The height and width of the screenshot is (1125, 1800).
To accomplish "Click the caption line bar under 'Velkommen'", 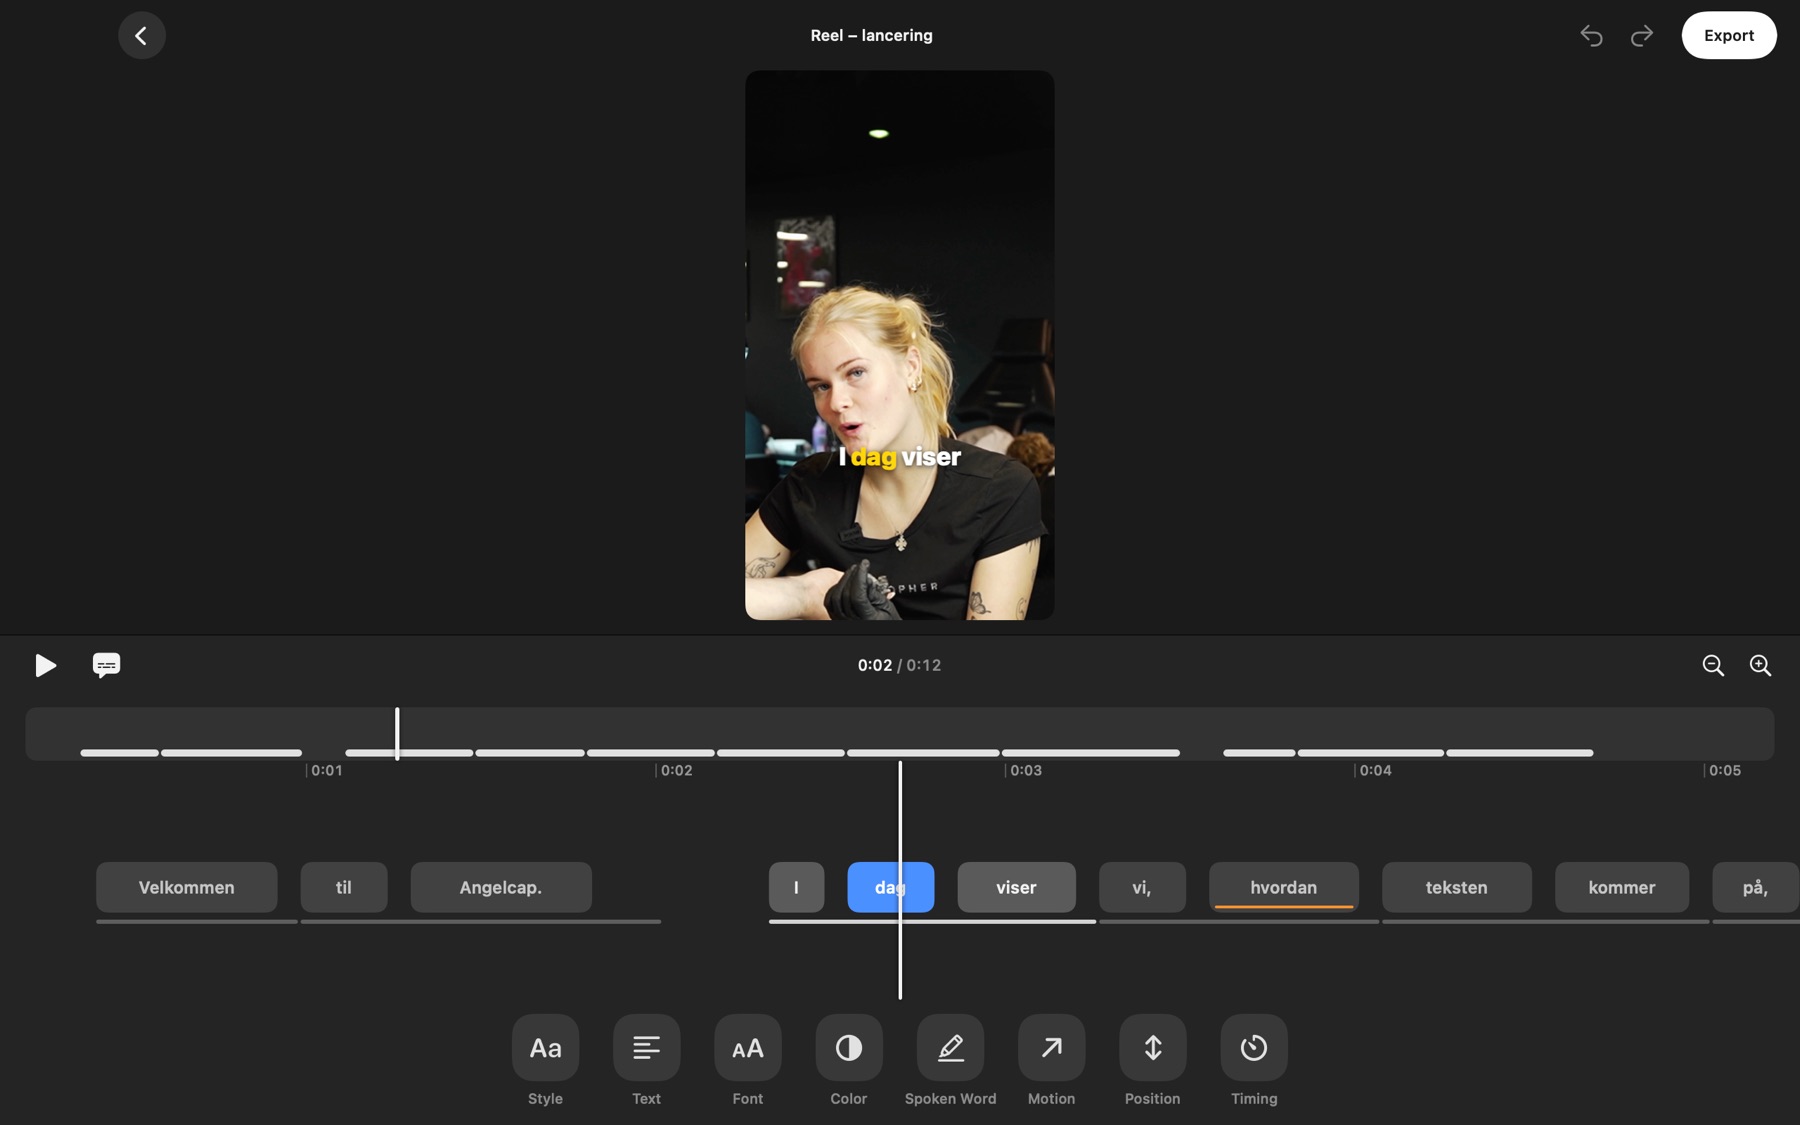I will (196, 921).
